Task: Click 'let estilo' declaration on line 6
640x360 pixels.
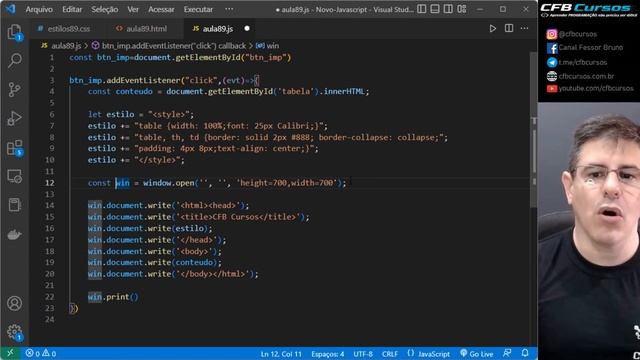Action: [x=111, y=114]
